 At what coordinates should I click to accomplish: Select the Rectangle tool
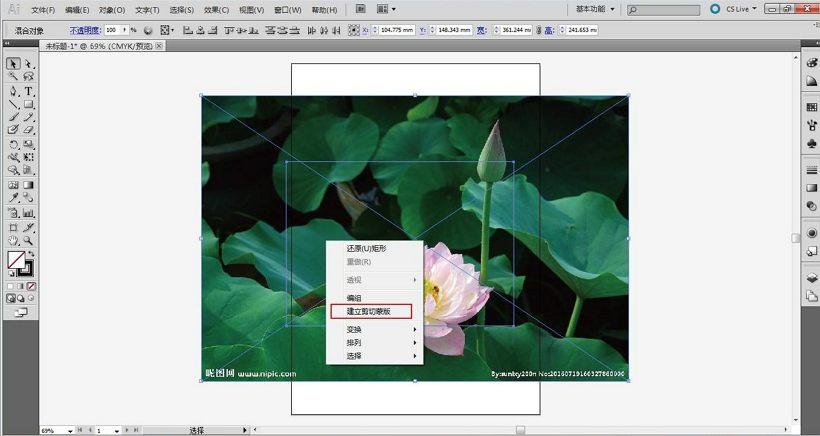pos(29,105)
